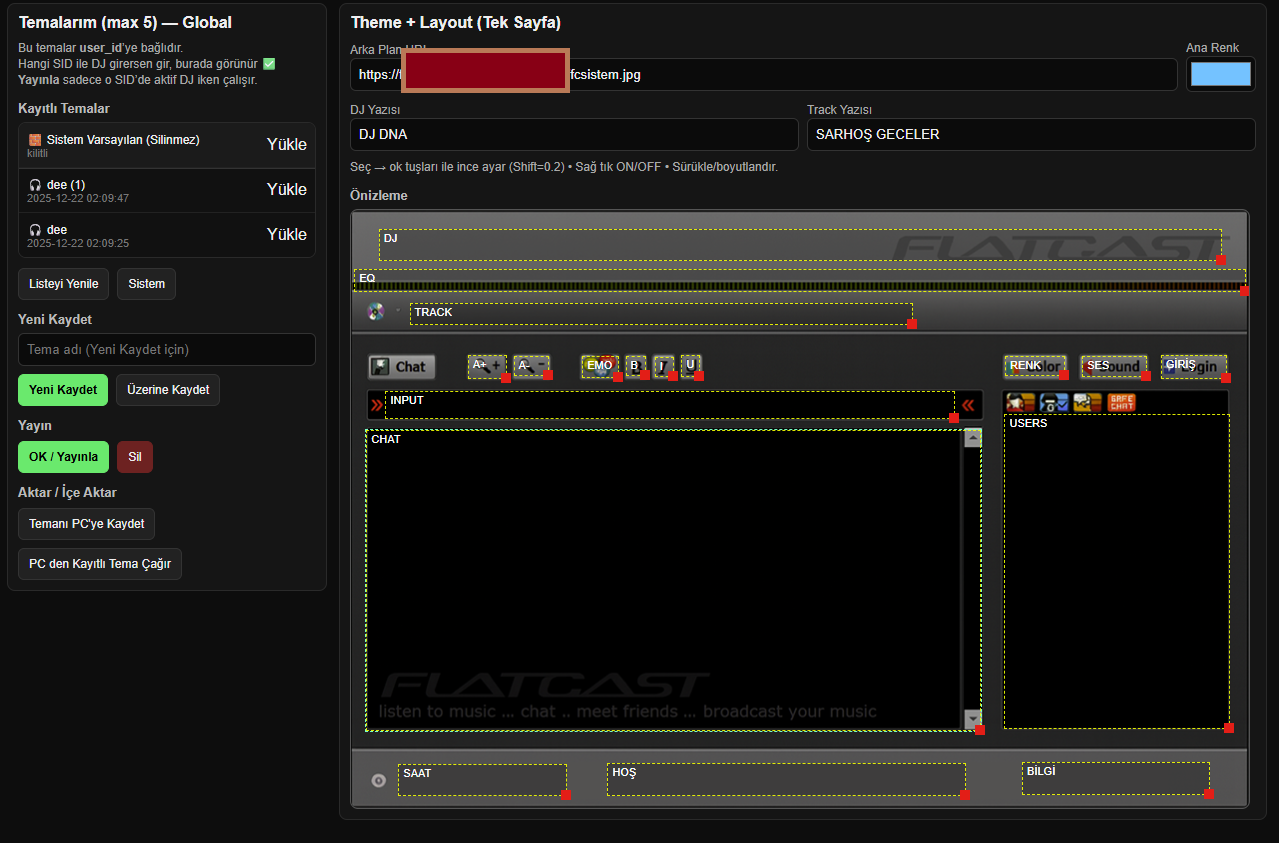This screenshot has height=843, width=1279.
Task: Select the EMO emoticon box
Action: click(x=600, y=366)
